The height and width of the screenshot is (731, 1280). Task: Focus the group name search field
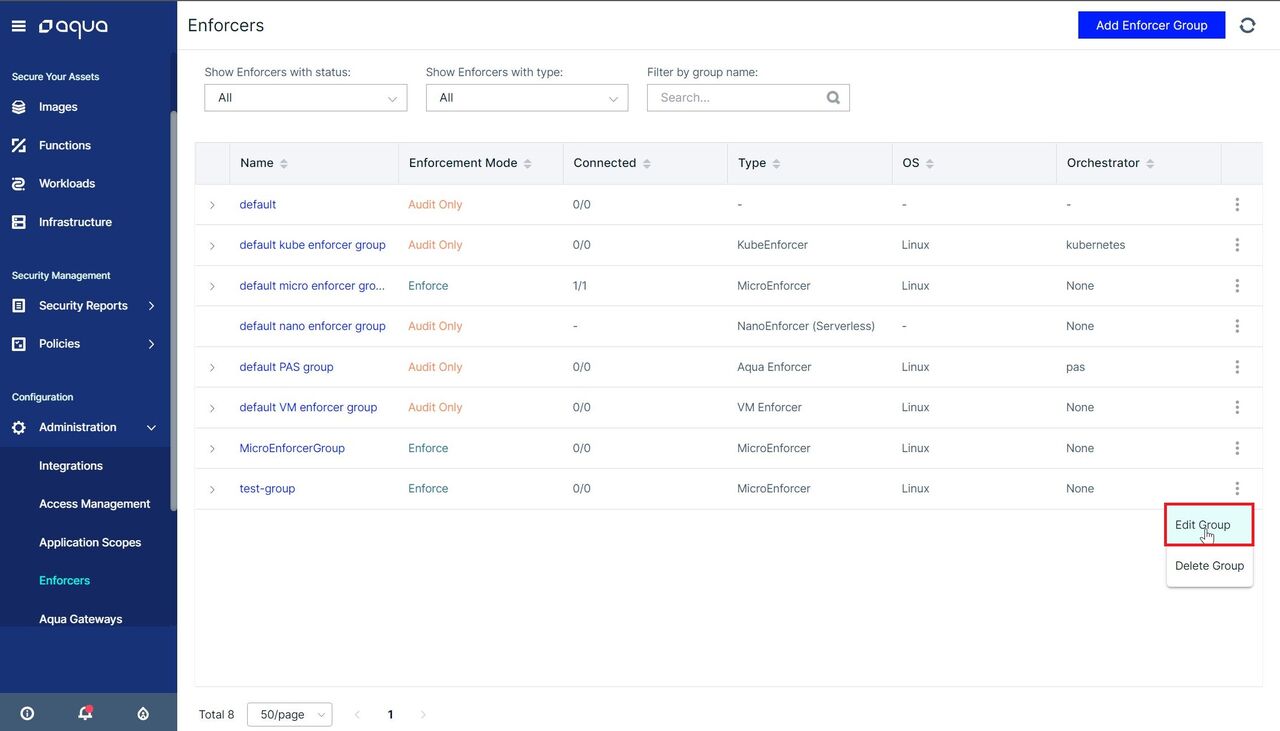tap(748, 97)
